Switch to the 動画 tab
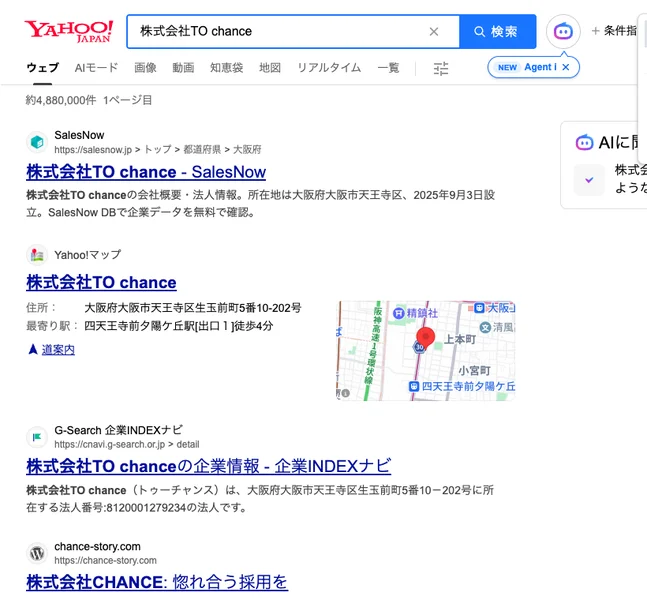647x600 pixels. [183, 68]
